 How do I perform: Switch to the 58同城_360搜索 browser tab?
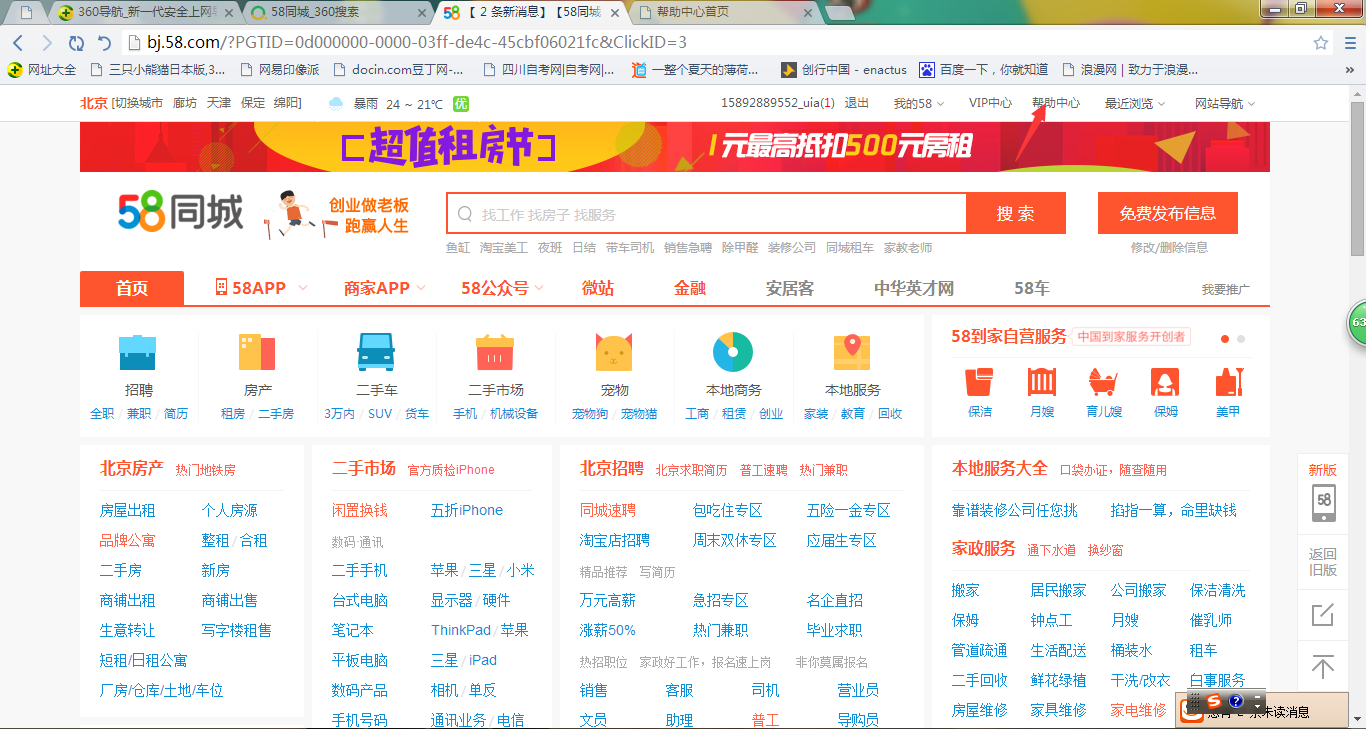338,12
